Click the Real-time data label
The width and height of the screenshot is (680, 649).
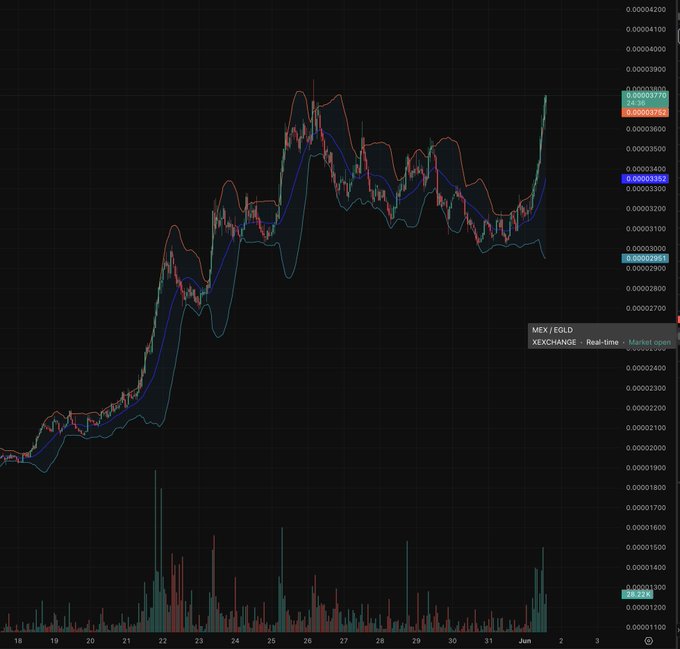click(602, 342)
